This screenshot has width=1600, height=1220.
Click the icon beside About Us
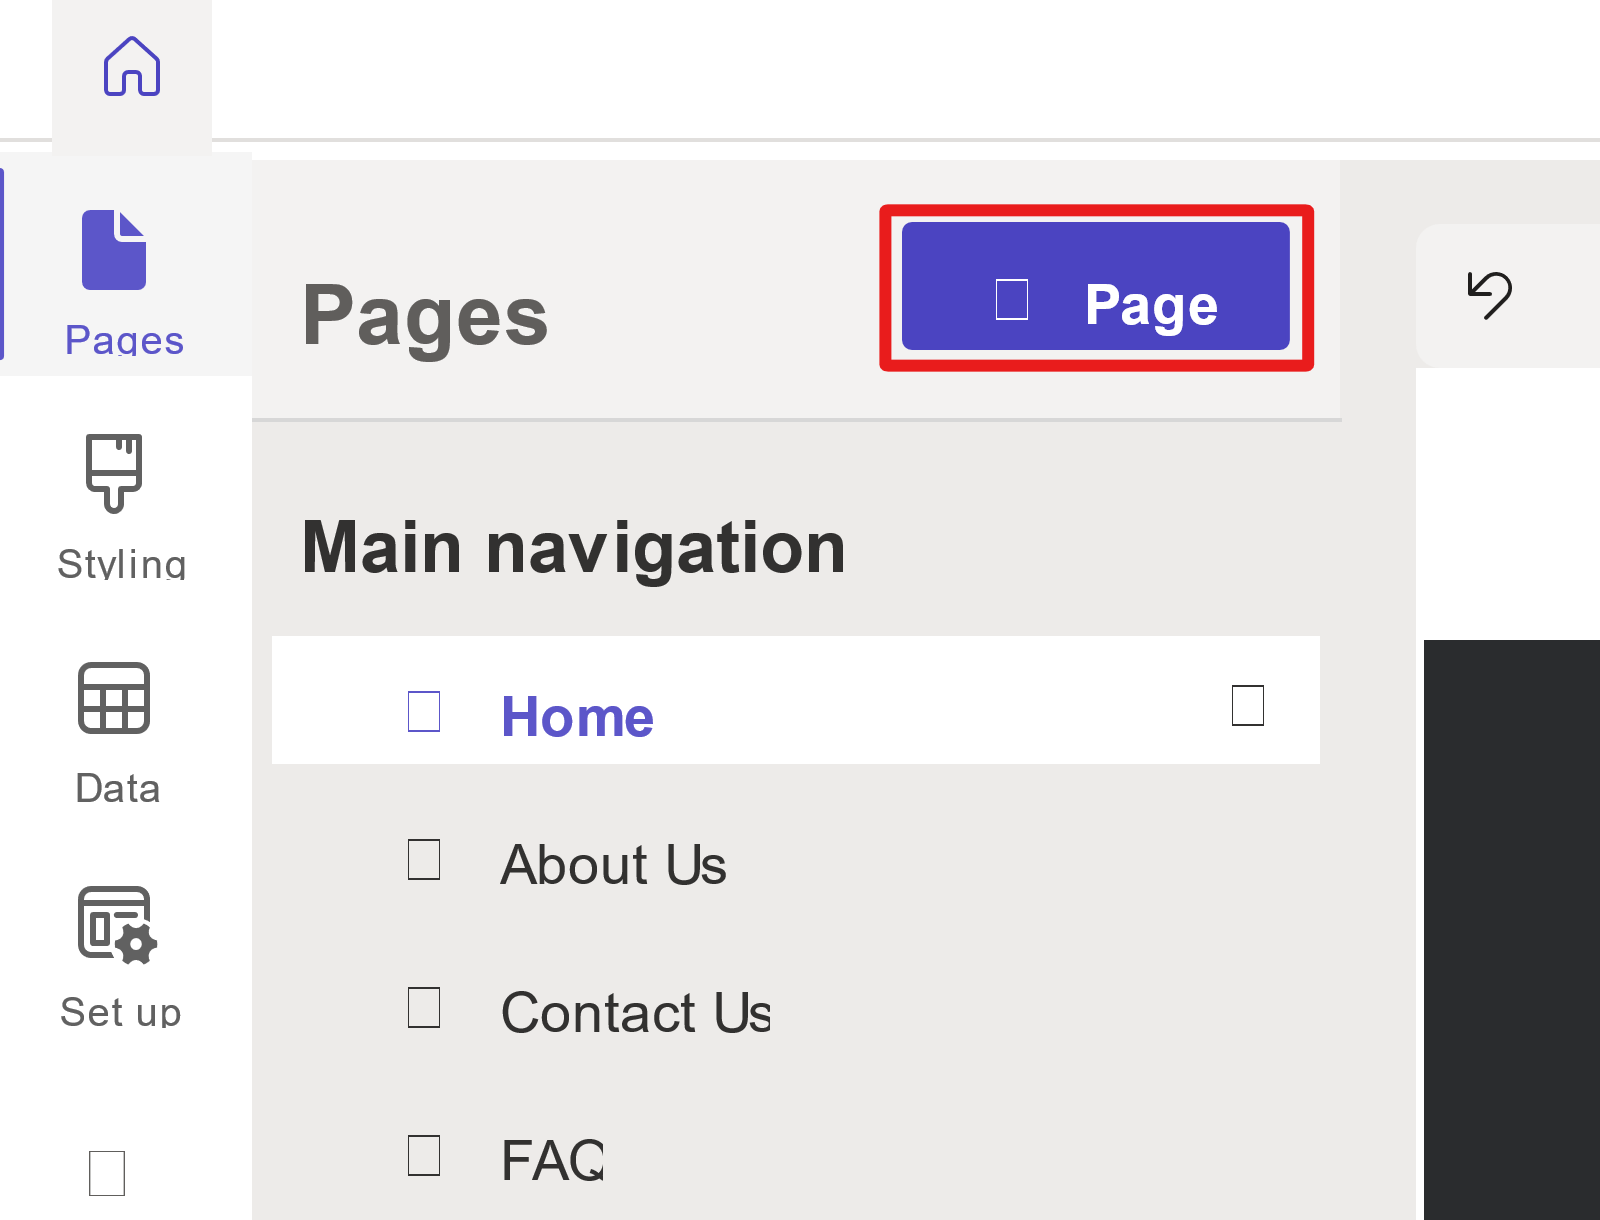coord(424,859)
